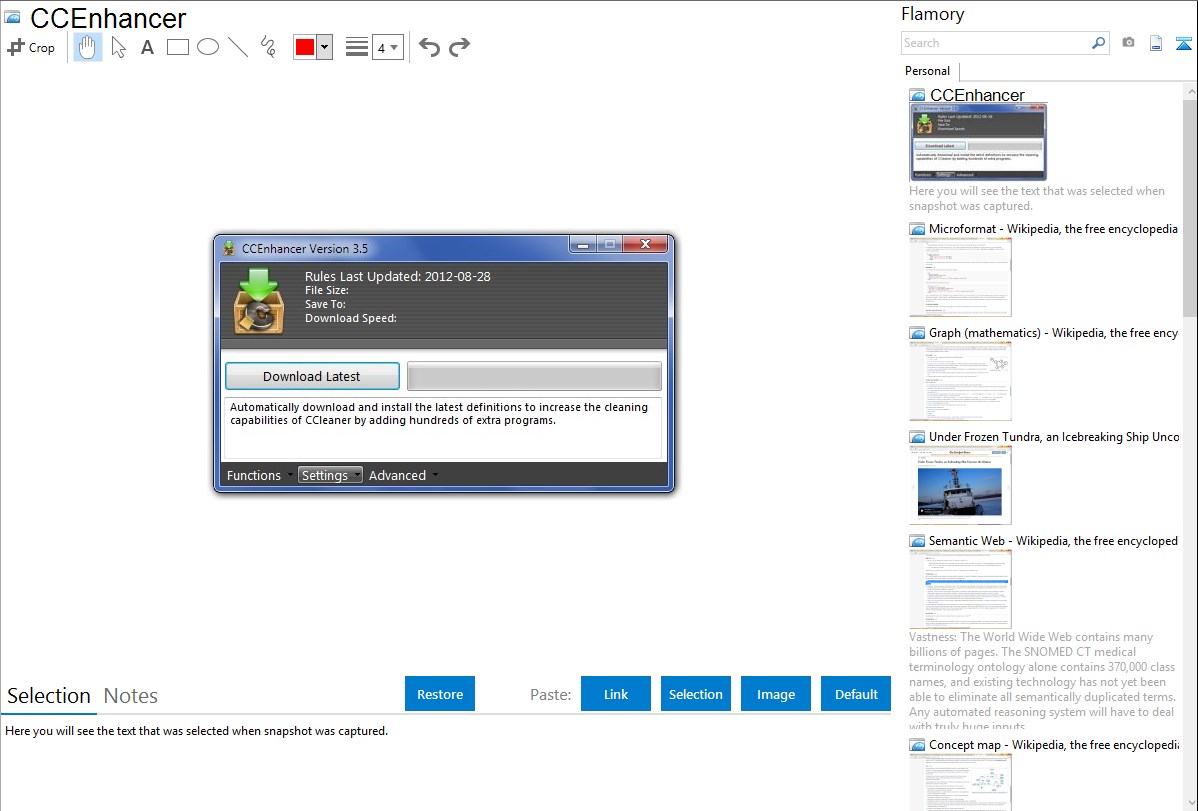Click the CCEnhancer crate download logo
Viewport: 1198px width, 811px height.
(258, 302)
